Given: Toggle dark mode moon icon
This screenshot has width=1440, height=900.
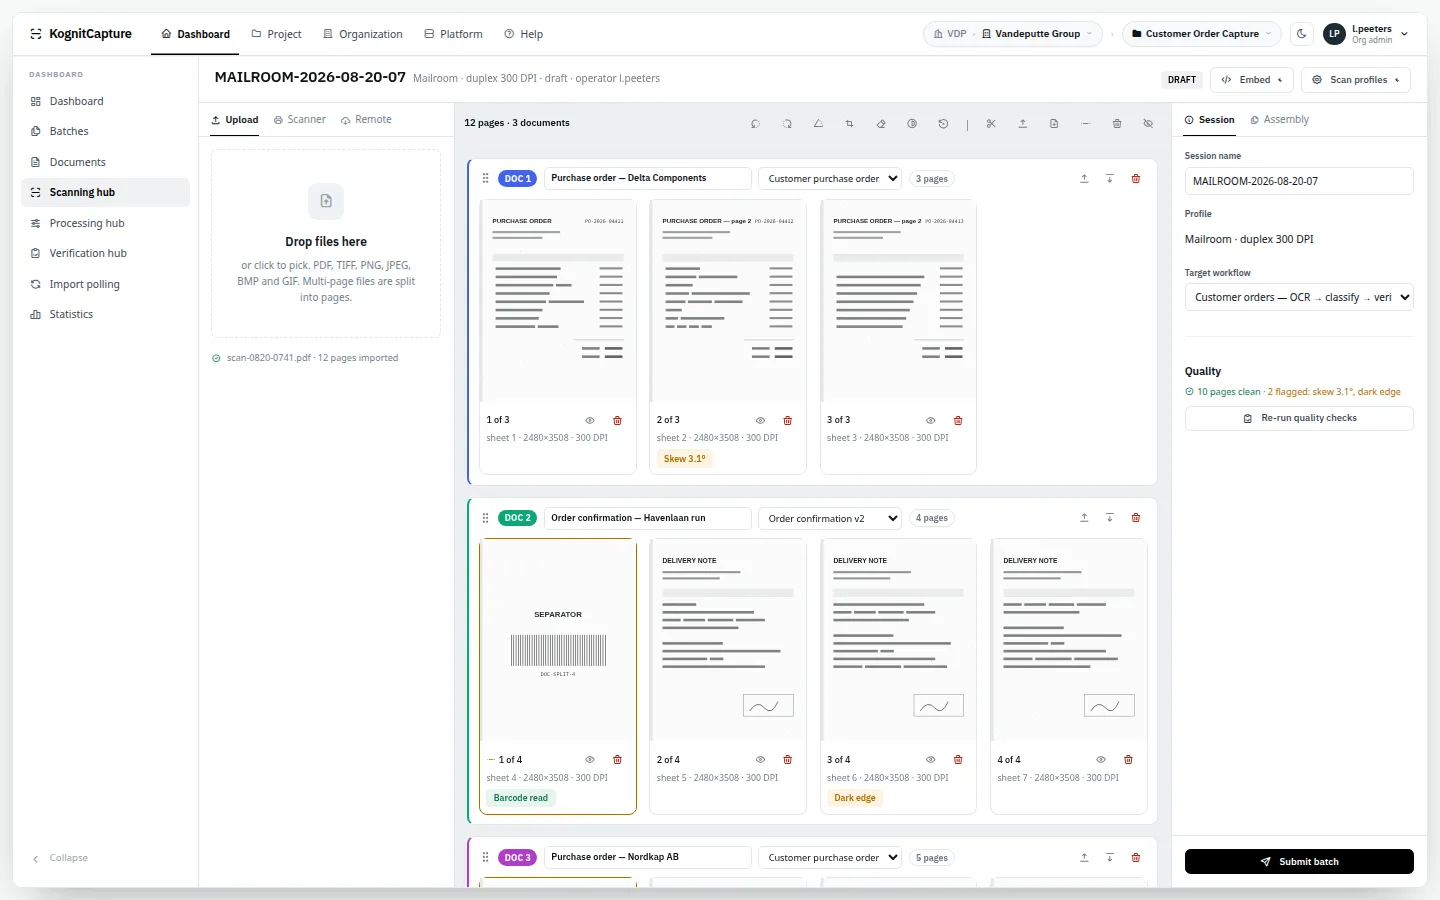Looking at the screenshot, I should click(1302, 34).
